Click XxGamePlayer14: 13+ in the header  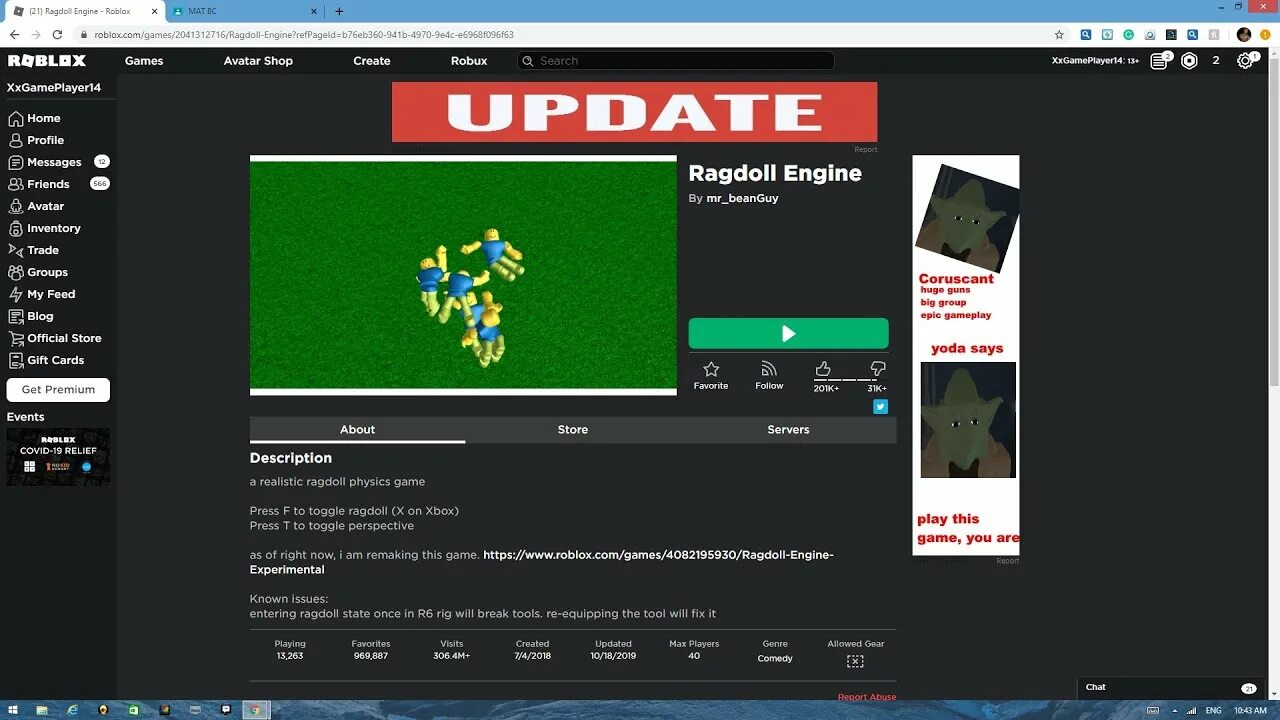[x=1095, y=61]
